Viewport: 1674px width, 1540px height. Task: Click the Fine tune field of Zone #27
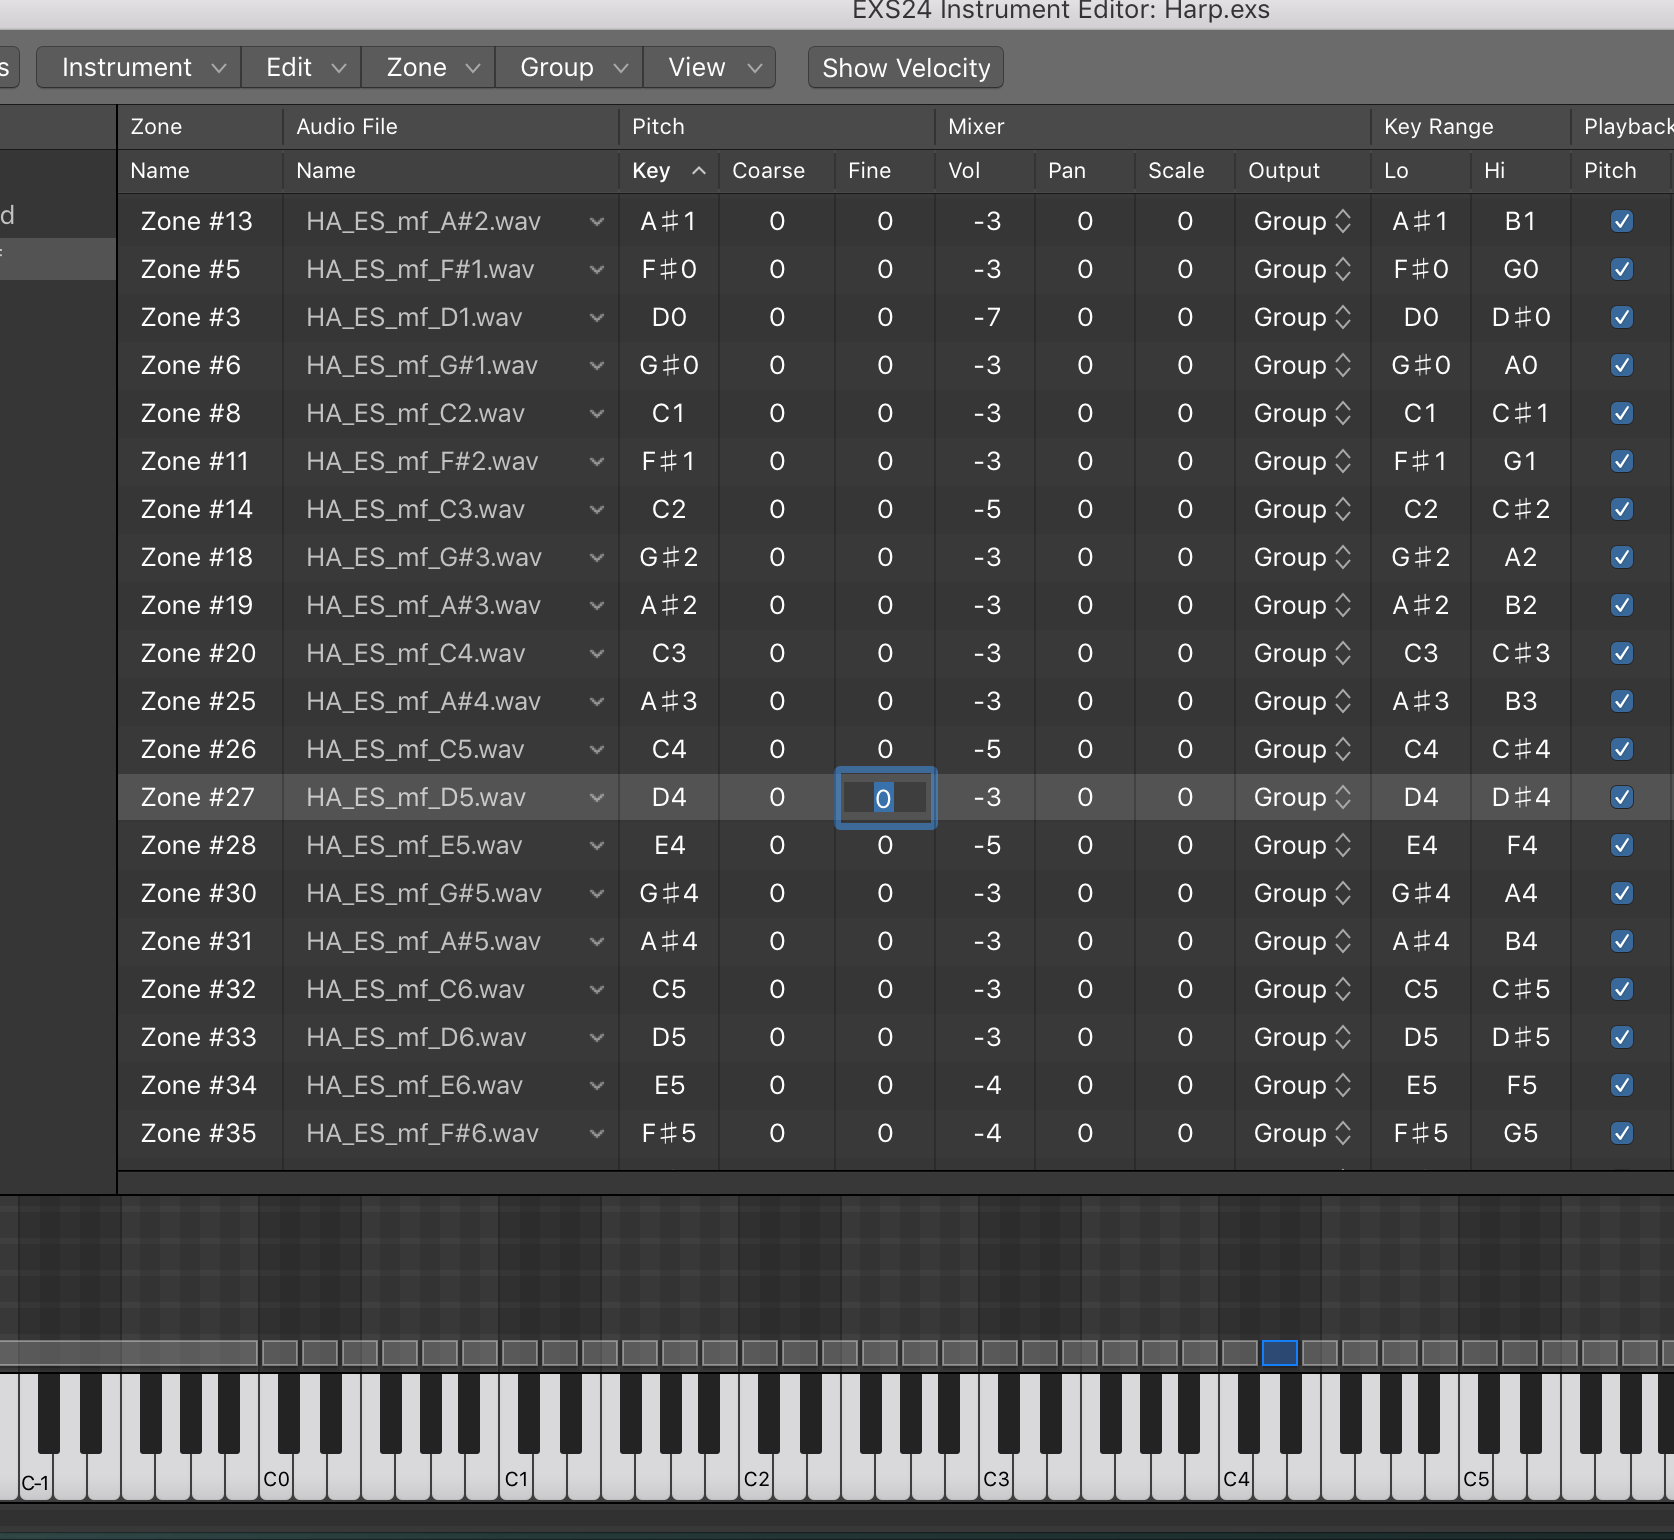coord(885,798)
